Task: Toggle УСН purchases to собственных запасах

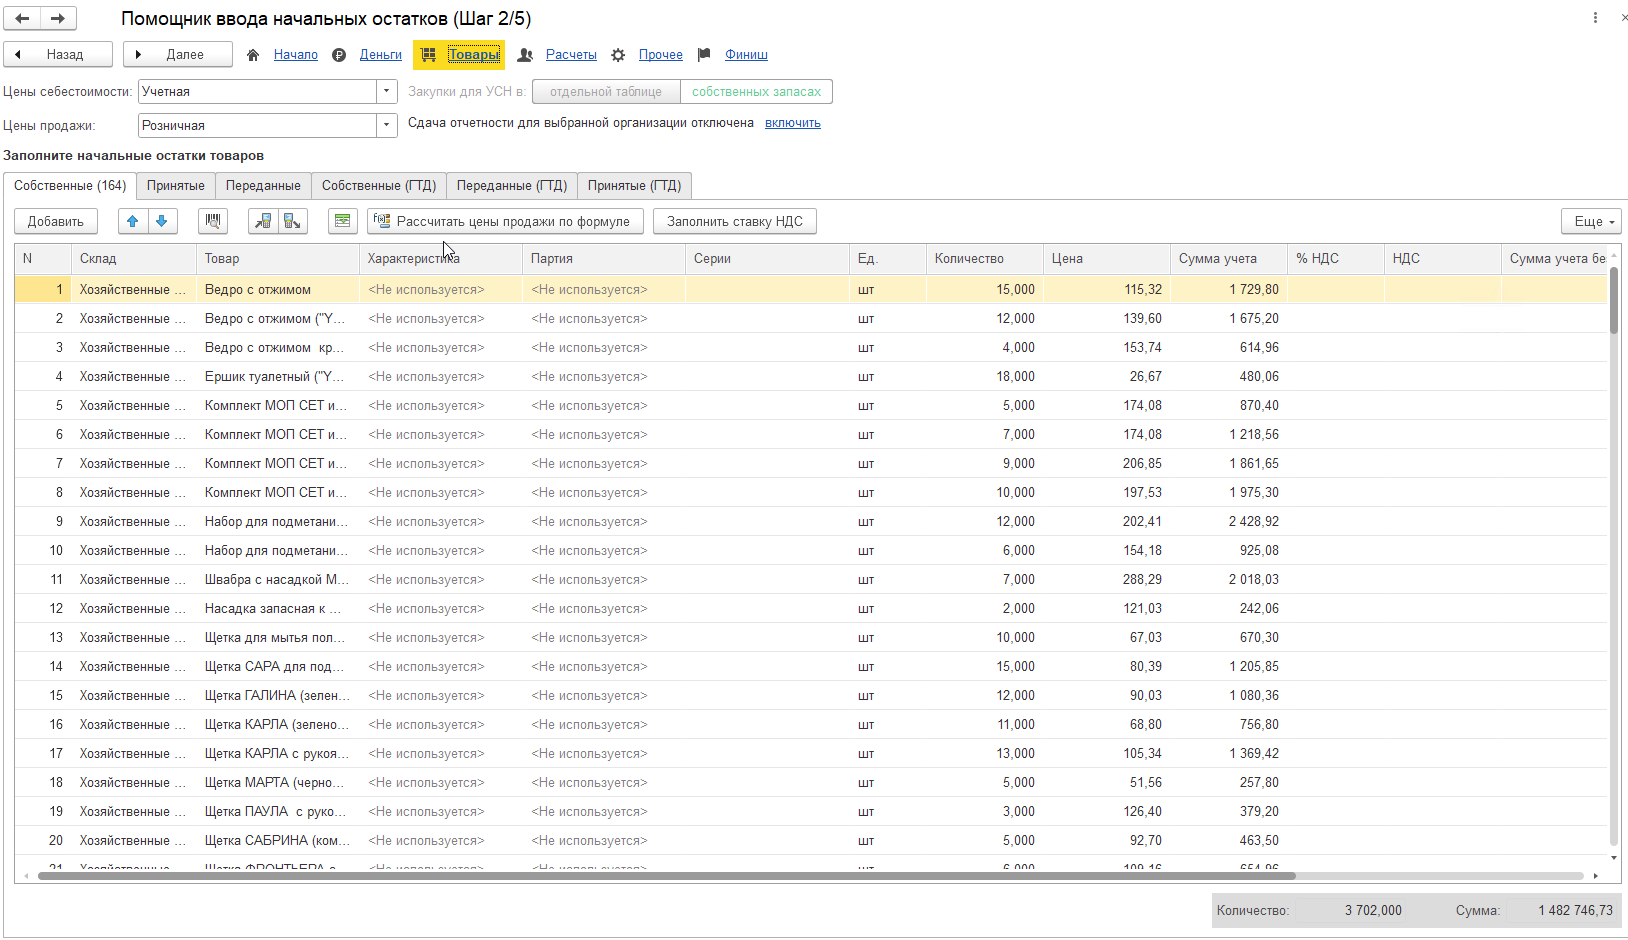Action: [756, 92]
